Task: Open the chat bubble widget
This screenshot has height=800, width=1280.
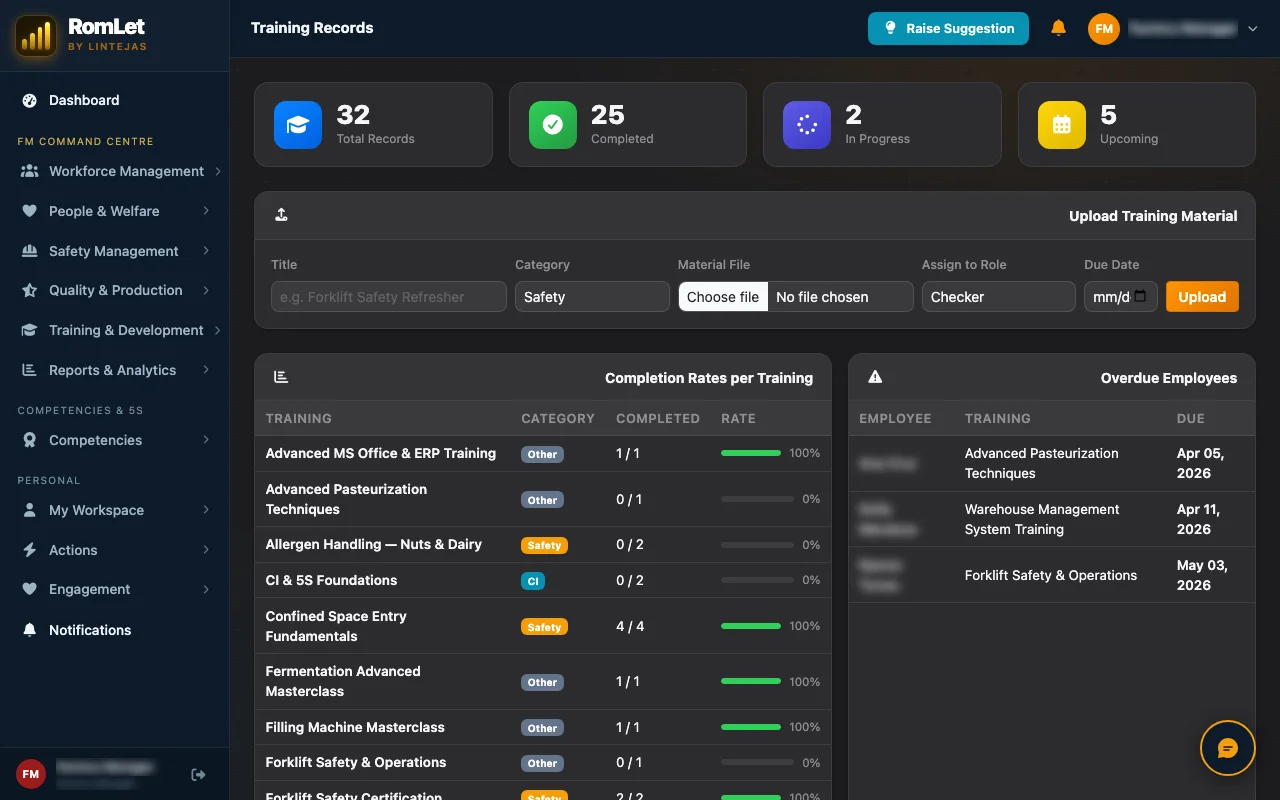Action: (x=1227, y=748)
